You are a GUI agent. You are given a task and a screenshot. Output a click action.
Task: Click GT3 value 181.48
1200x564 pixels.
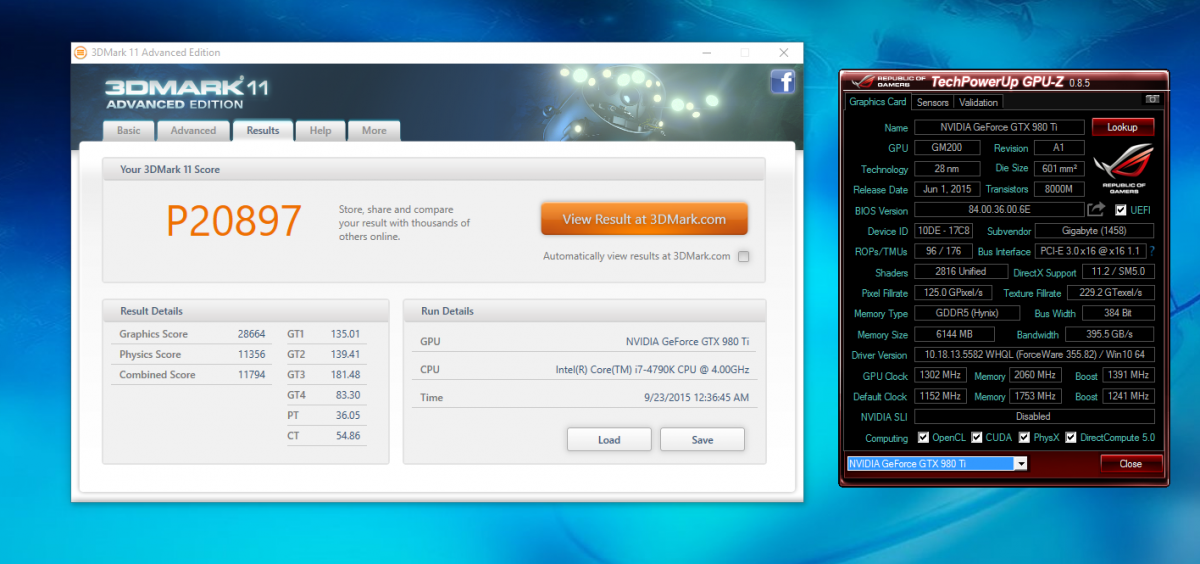(x=345, y=375)
